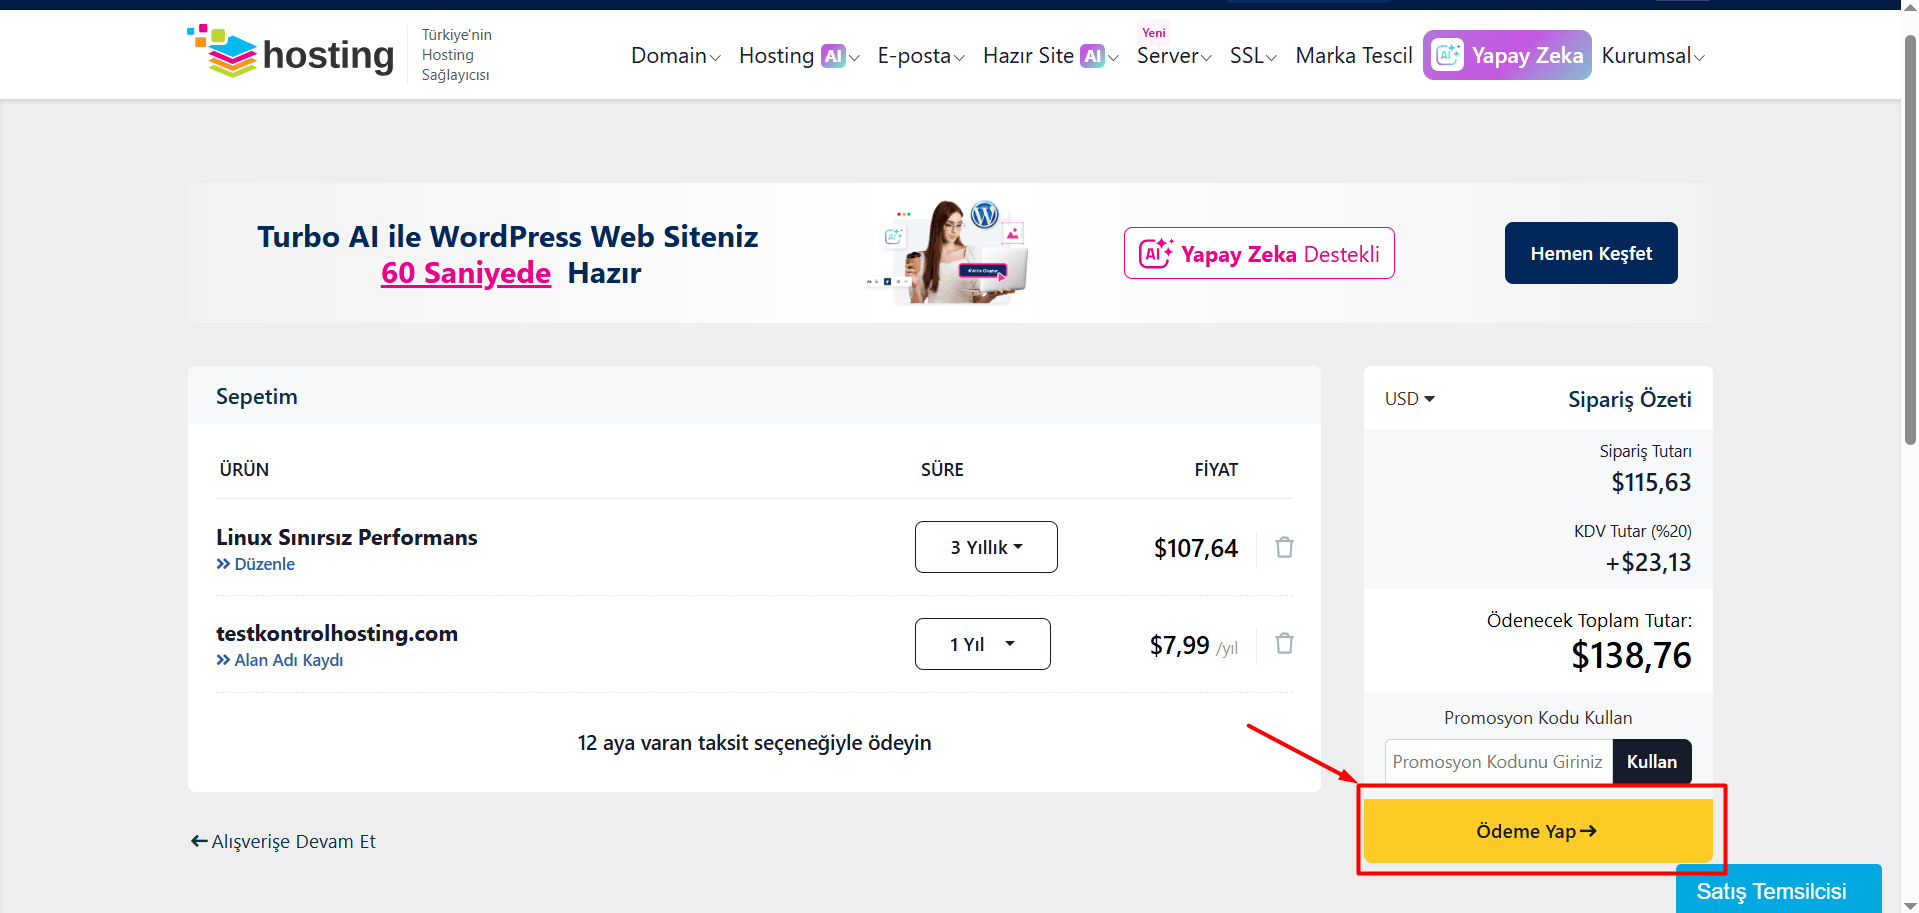Click the $138,76 total amount
Viewport: 1919px width, 913px height.
[1631, 656]
